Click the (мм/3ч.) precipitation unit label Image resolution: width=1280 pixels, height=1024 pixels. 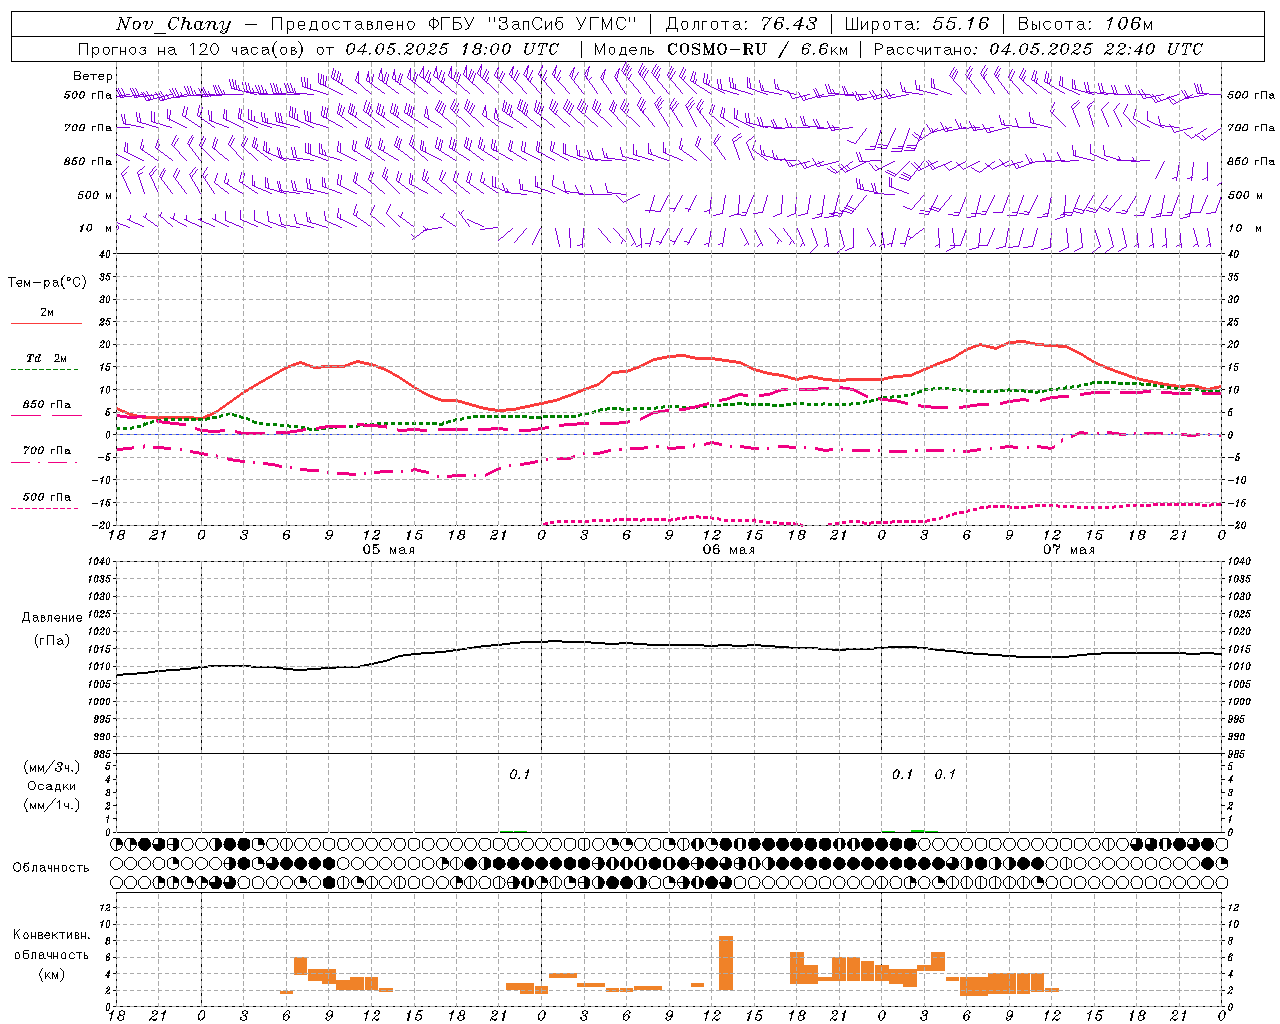coord(51,767)
